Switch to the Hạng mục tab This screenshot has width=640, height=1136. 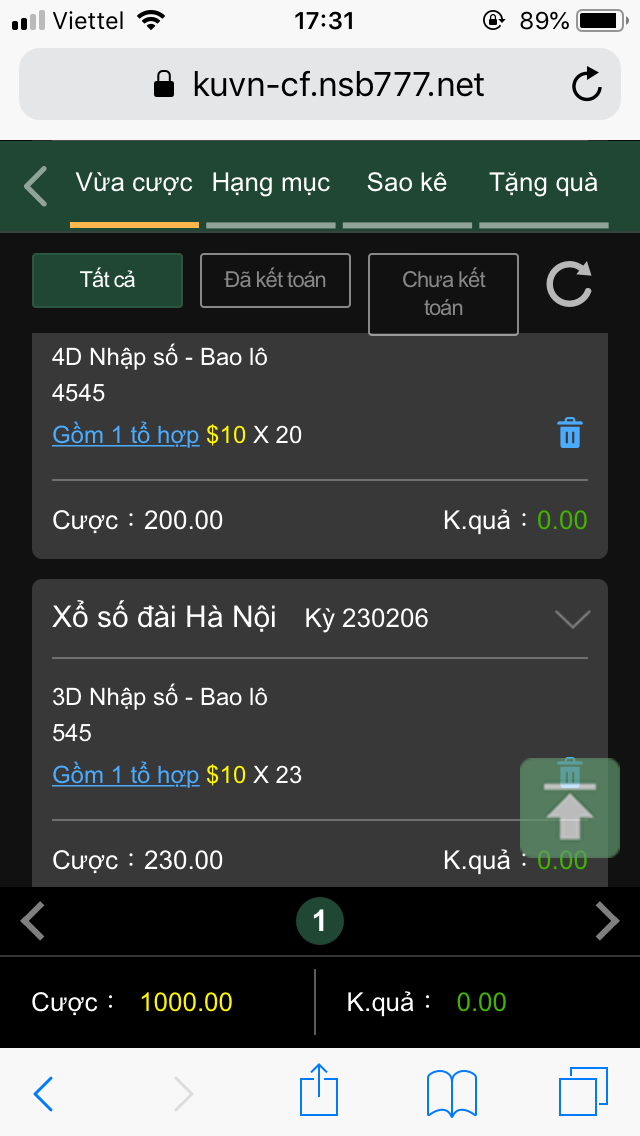click(271, 183)
